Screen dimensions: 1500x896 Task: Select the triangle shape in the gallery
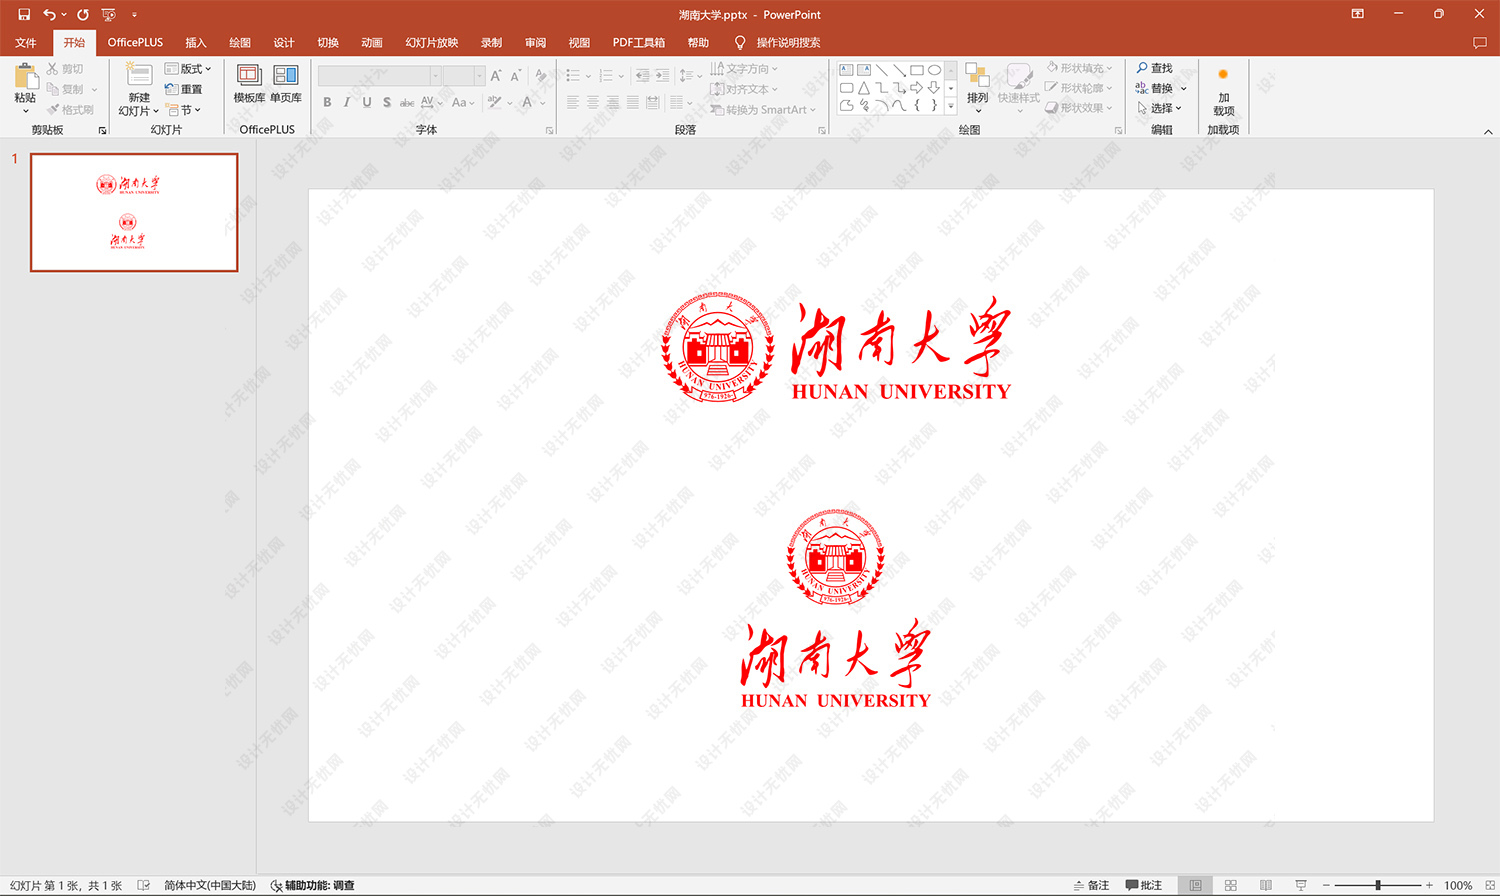(864, 88)
